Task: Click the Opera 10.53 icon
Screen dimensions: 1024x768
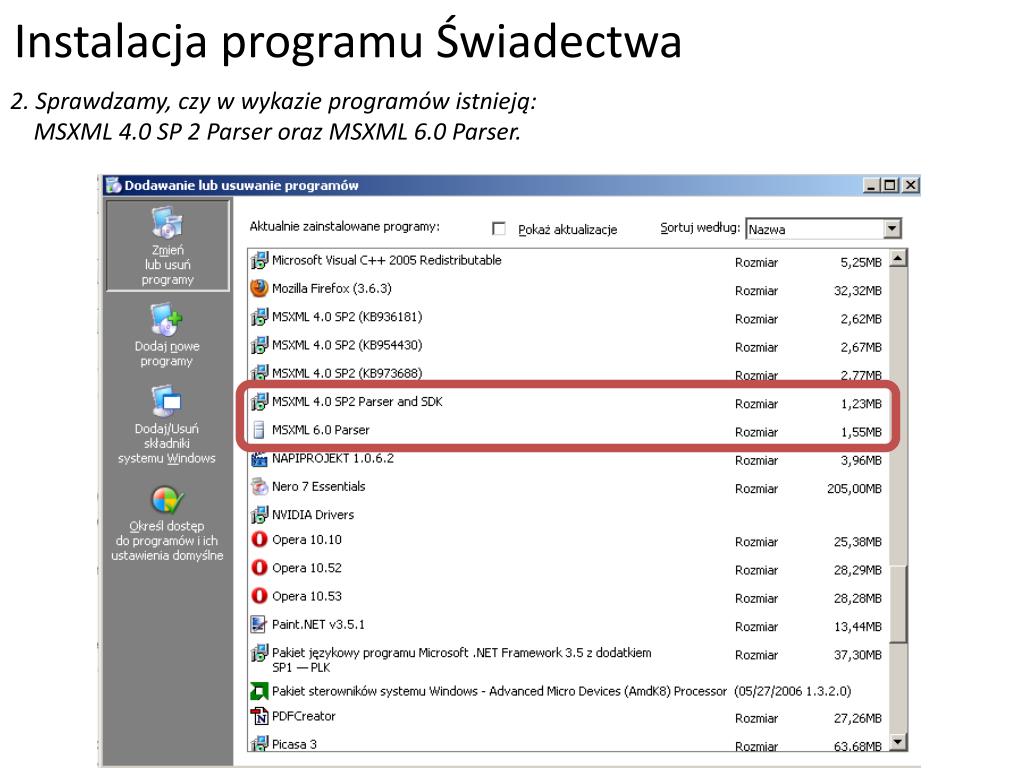Action: (259, 596)
